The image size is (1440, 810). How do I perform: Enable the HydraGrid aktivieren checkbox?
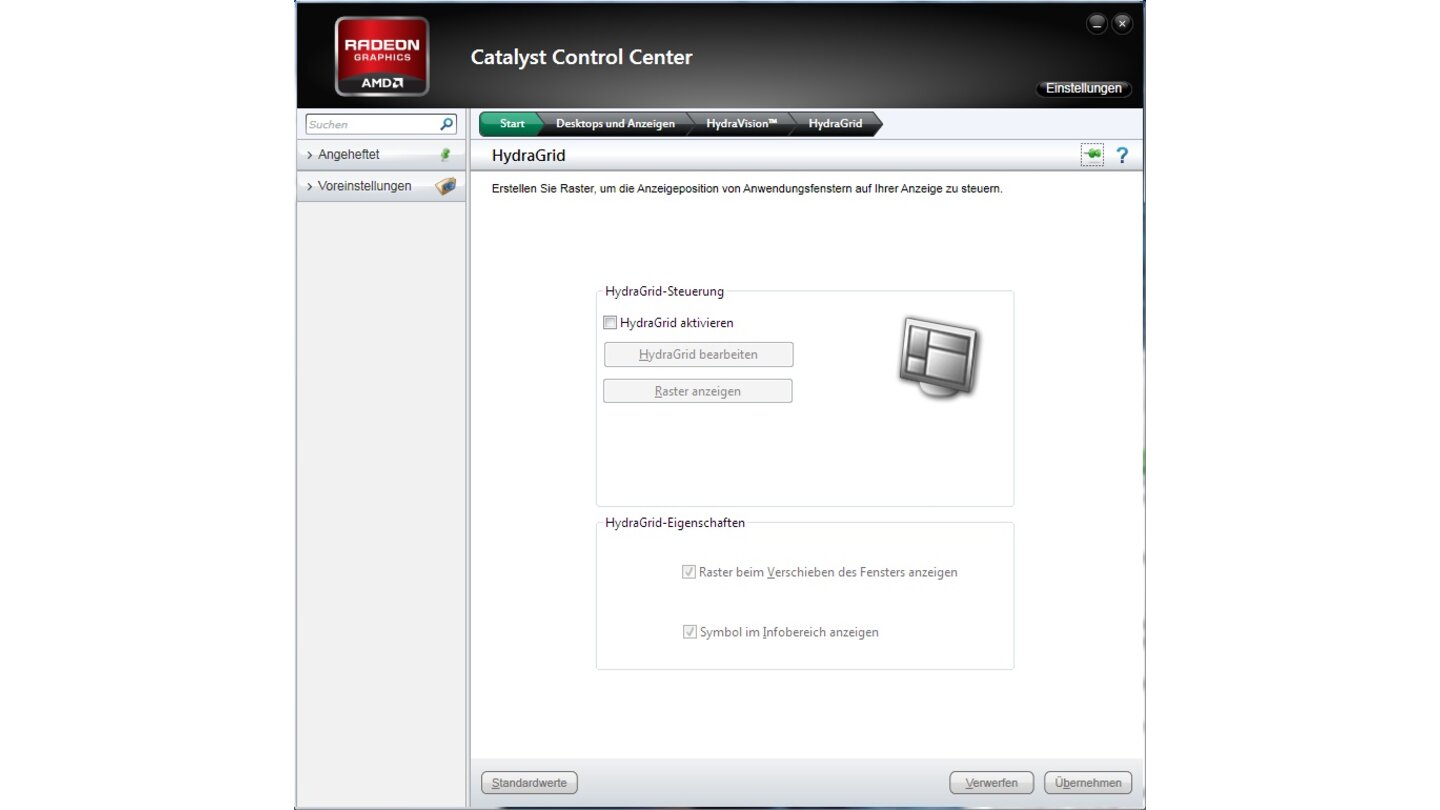pos(610,323)
